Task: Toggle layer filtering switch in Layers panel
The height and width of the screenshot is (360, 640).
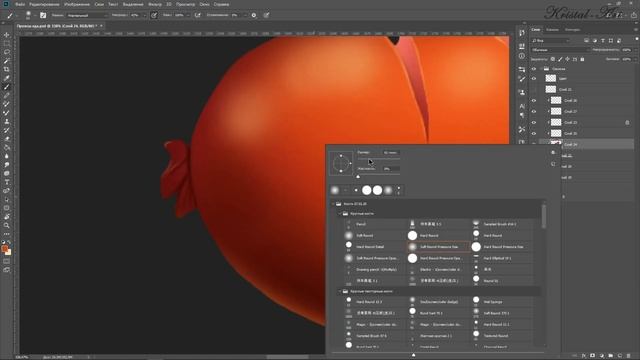Action: coord(637,39)
